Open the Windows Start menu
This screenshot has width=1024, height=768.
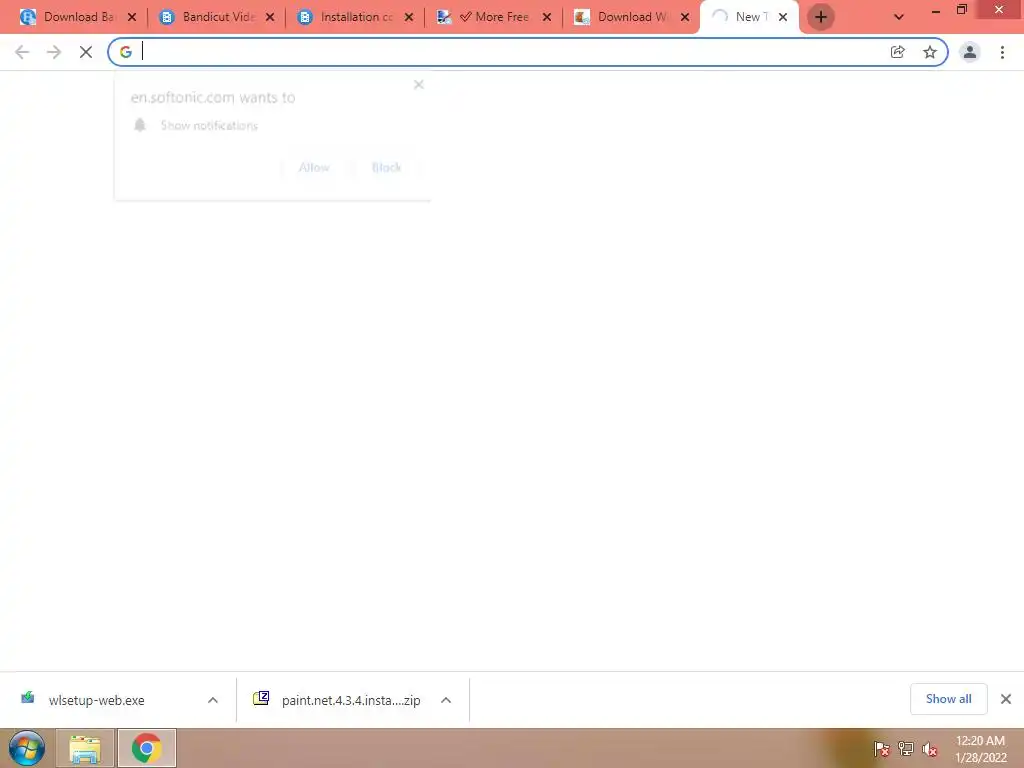27,748
